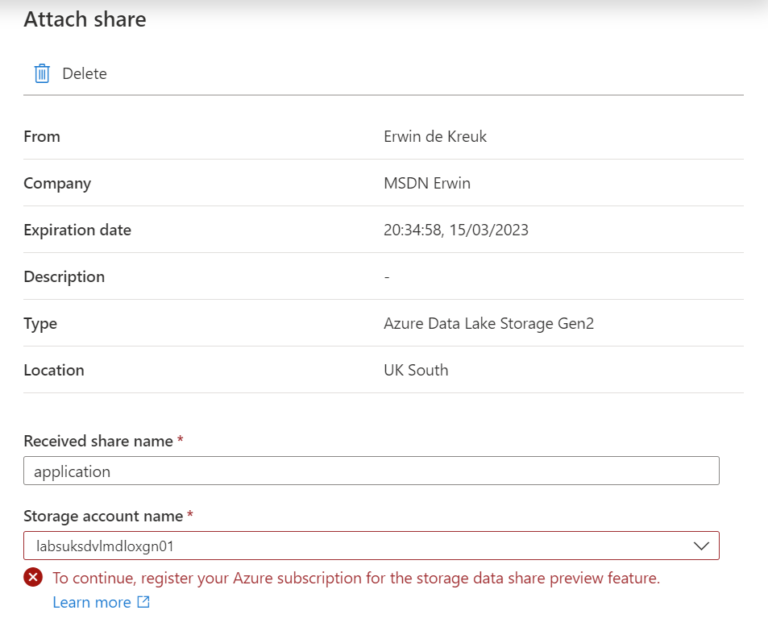
Task: Click the preview feature error message text
Action: (x=356, y=578)
